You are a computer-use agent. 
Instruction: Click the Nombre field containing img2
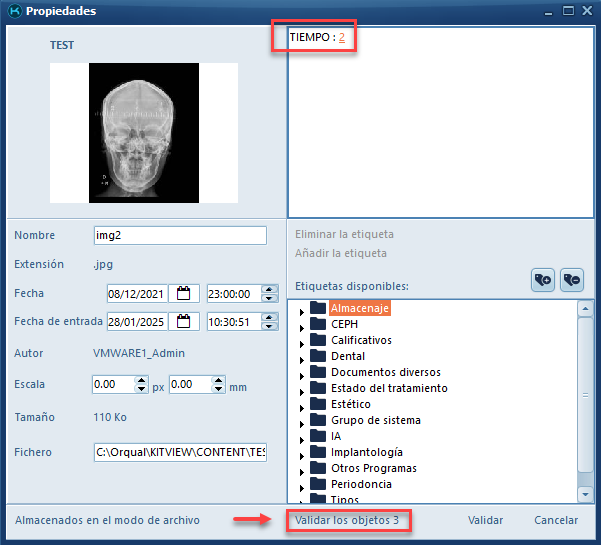180,235
